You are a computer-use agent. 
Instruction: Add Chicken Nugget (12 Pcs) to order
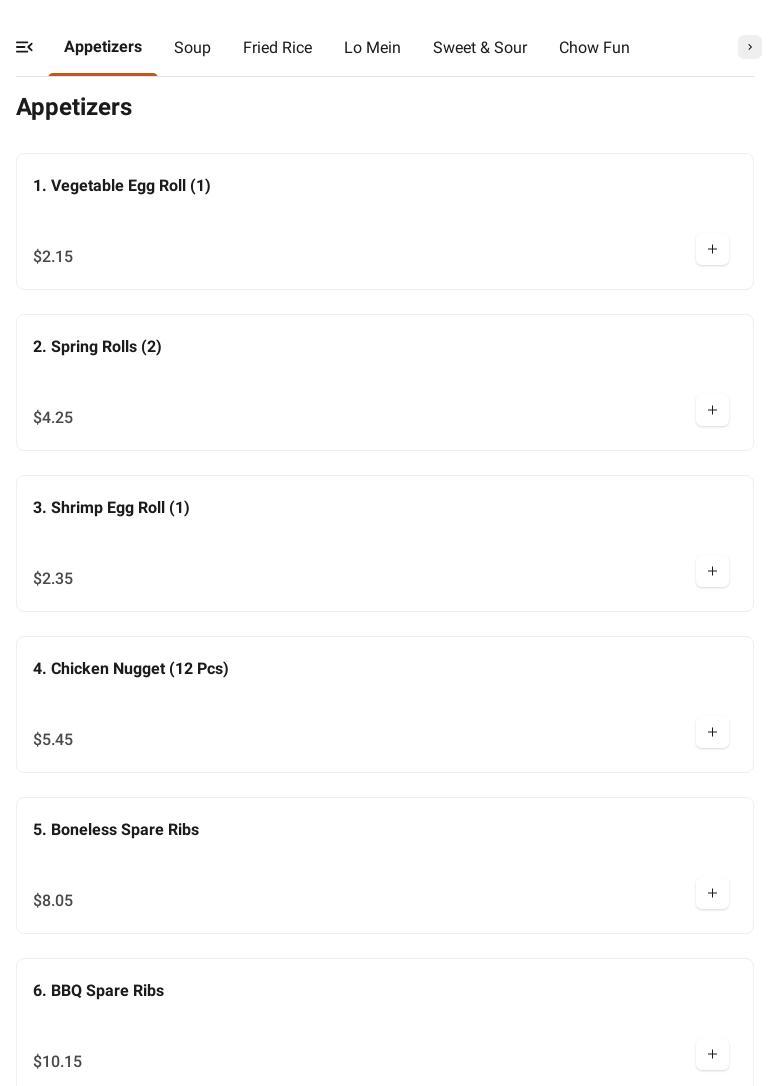[x=712, y=733]
